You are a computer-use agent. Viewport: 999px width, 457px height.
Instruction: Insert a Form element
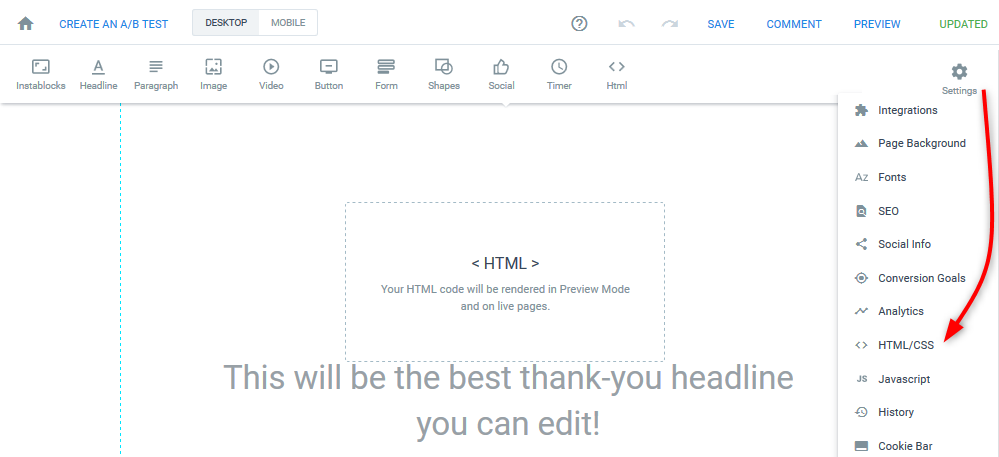click(386, 75)
